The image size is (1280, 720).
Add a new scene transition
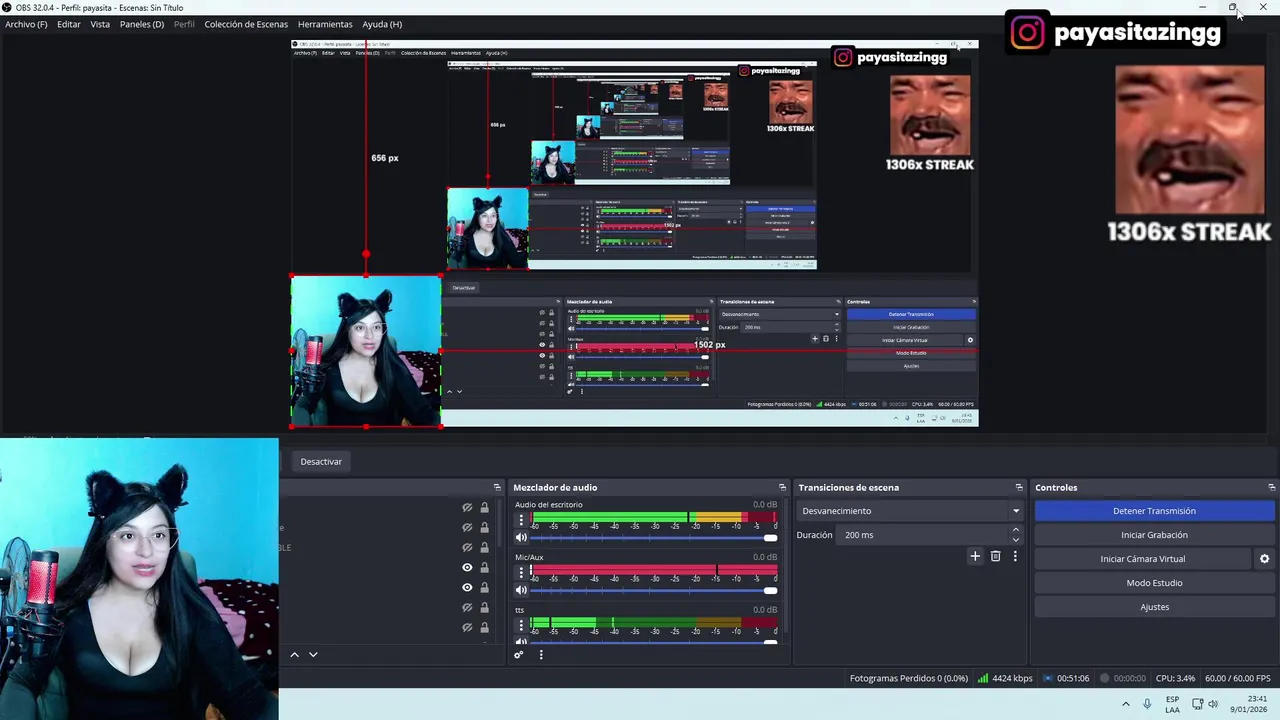pyautogui.click(x=975, y=556)
